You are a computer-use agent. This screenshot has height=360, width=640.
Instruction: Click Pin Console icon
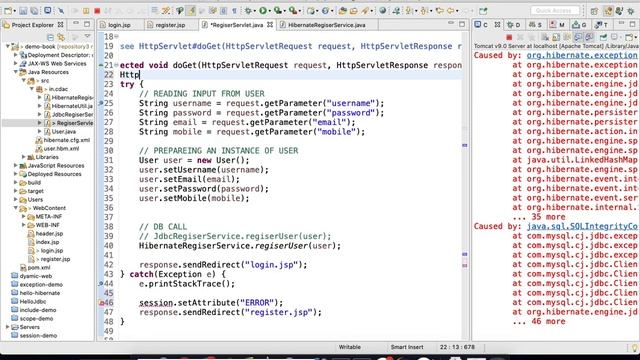[603, 37]
